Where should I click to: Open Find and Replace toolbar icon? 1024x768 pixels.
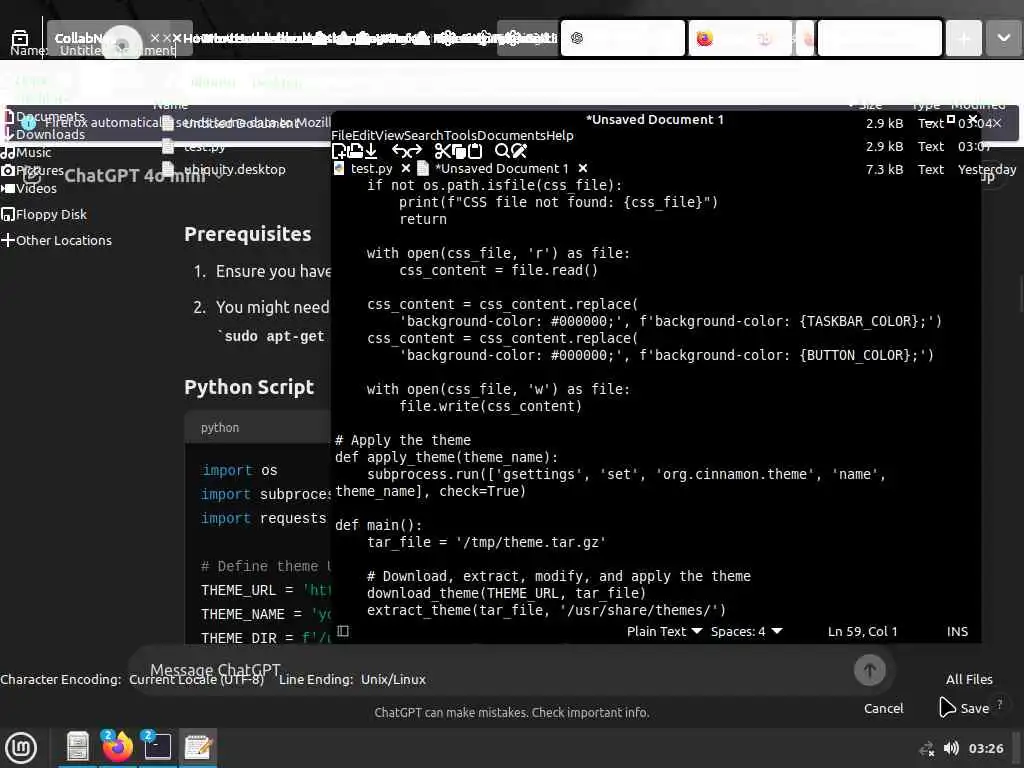tap(519, 152)
